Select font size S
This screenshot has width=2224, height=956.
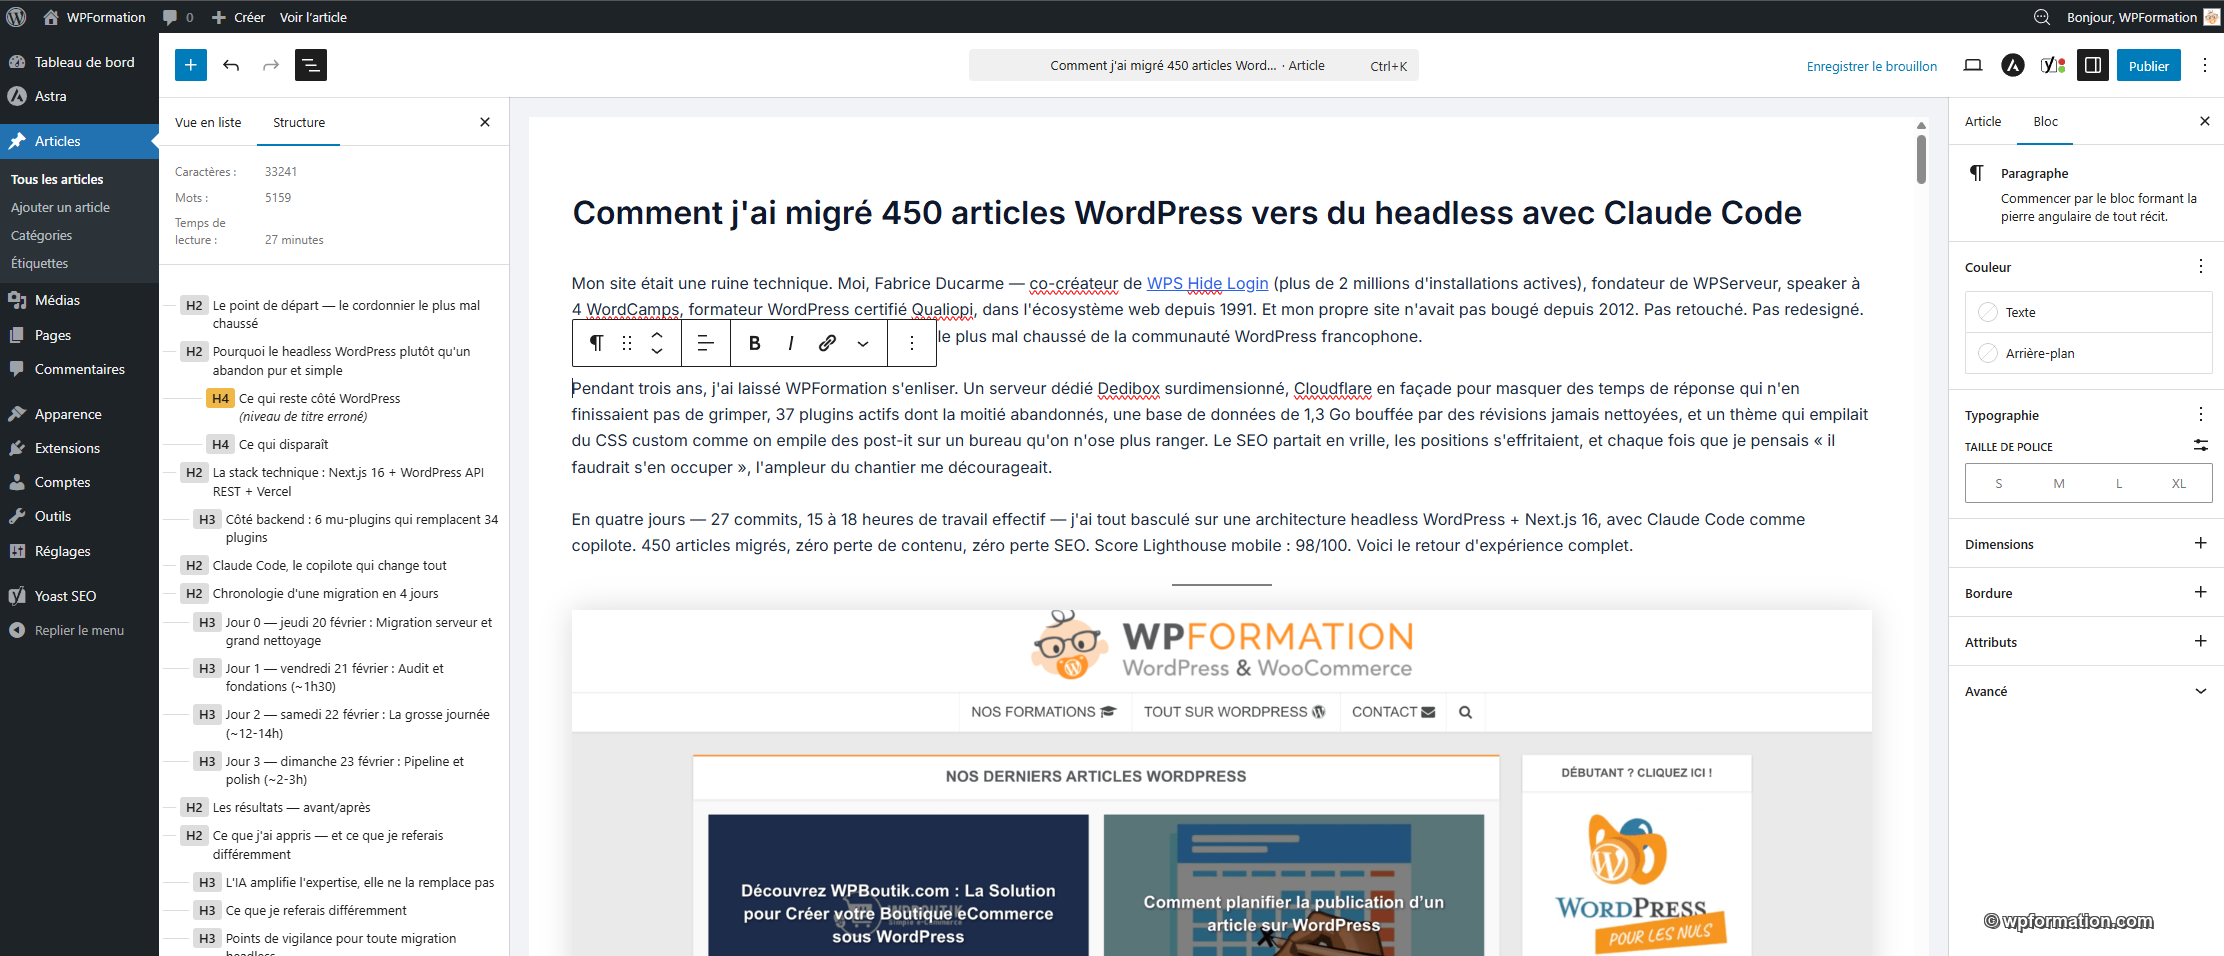click(1999, 483)
